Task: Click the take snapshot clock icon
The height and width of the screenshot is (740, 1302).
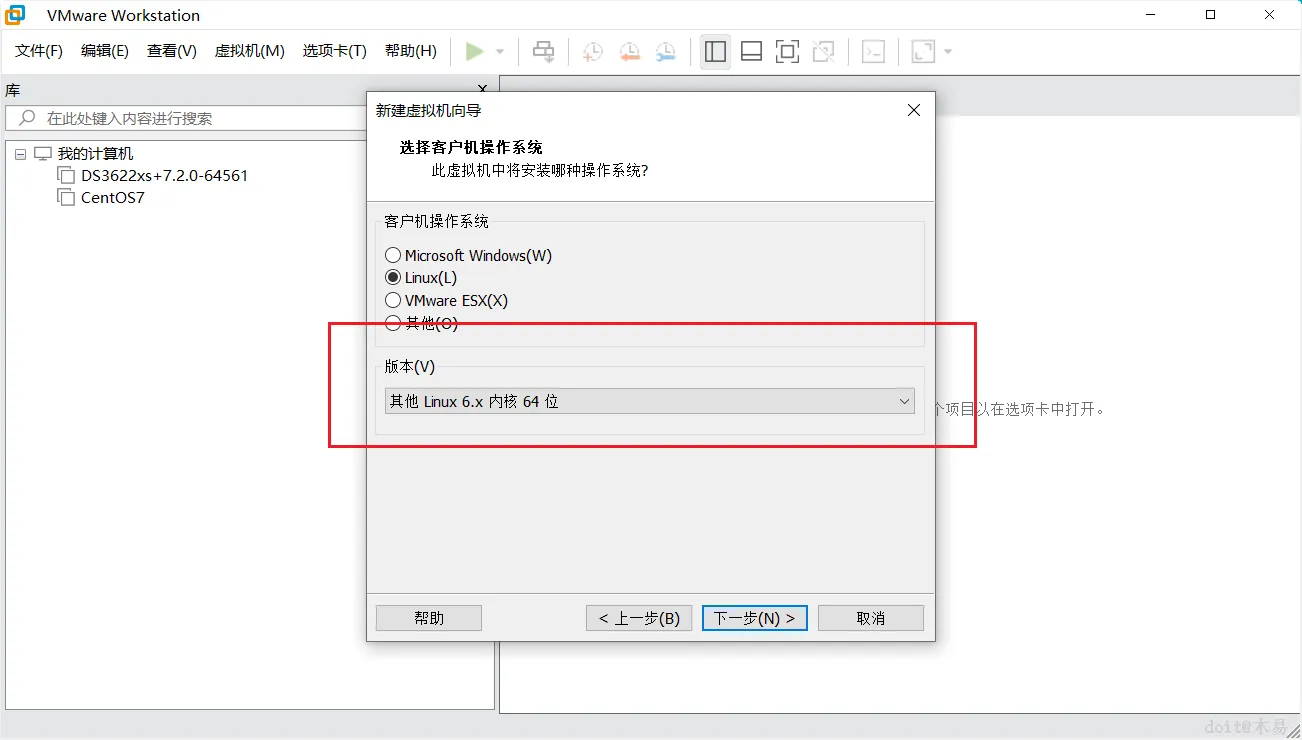Action: 593,51
